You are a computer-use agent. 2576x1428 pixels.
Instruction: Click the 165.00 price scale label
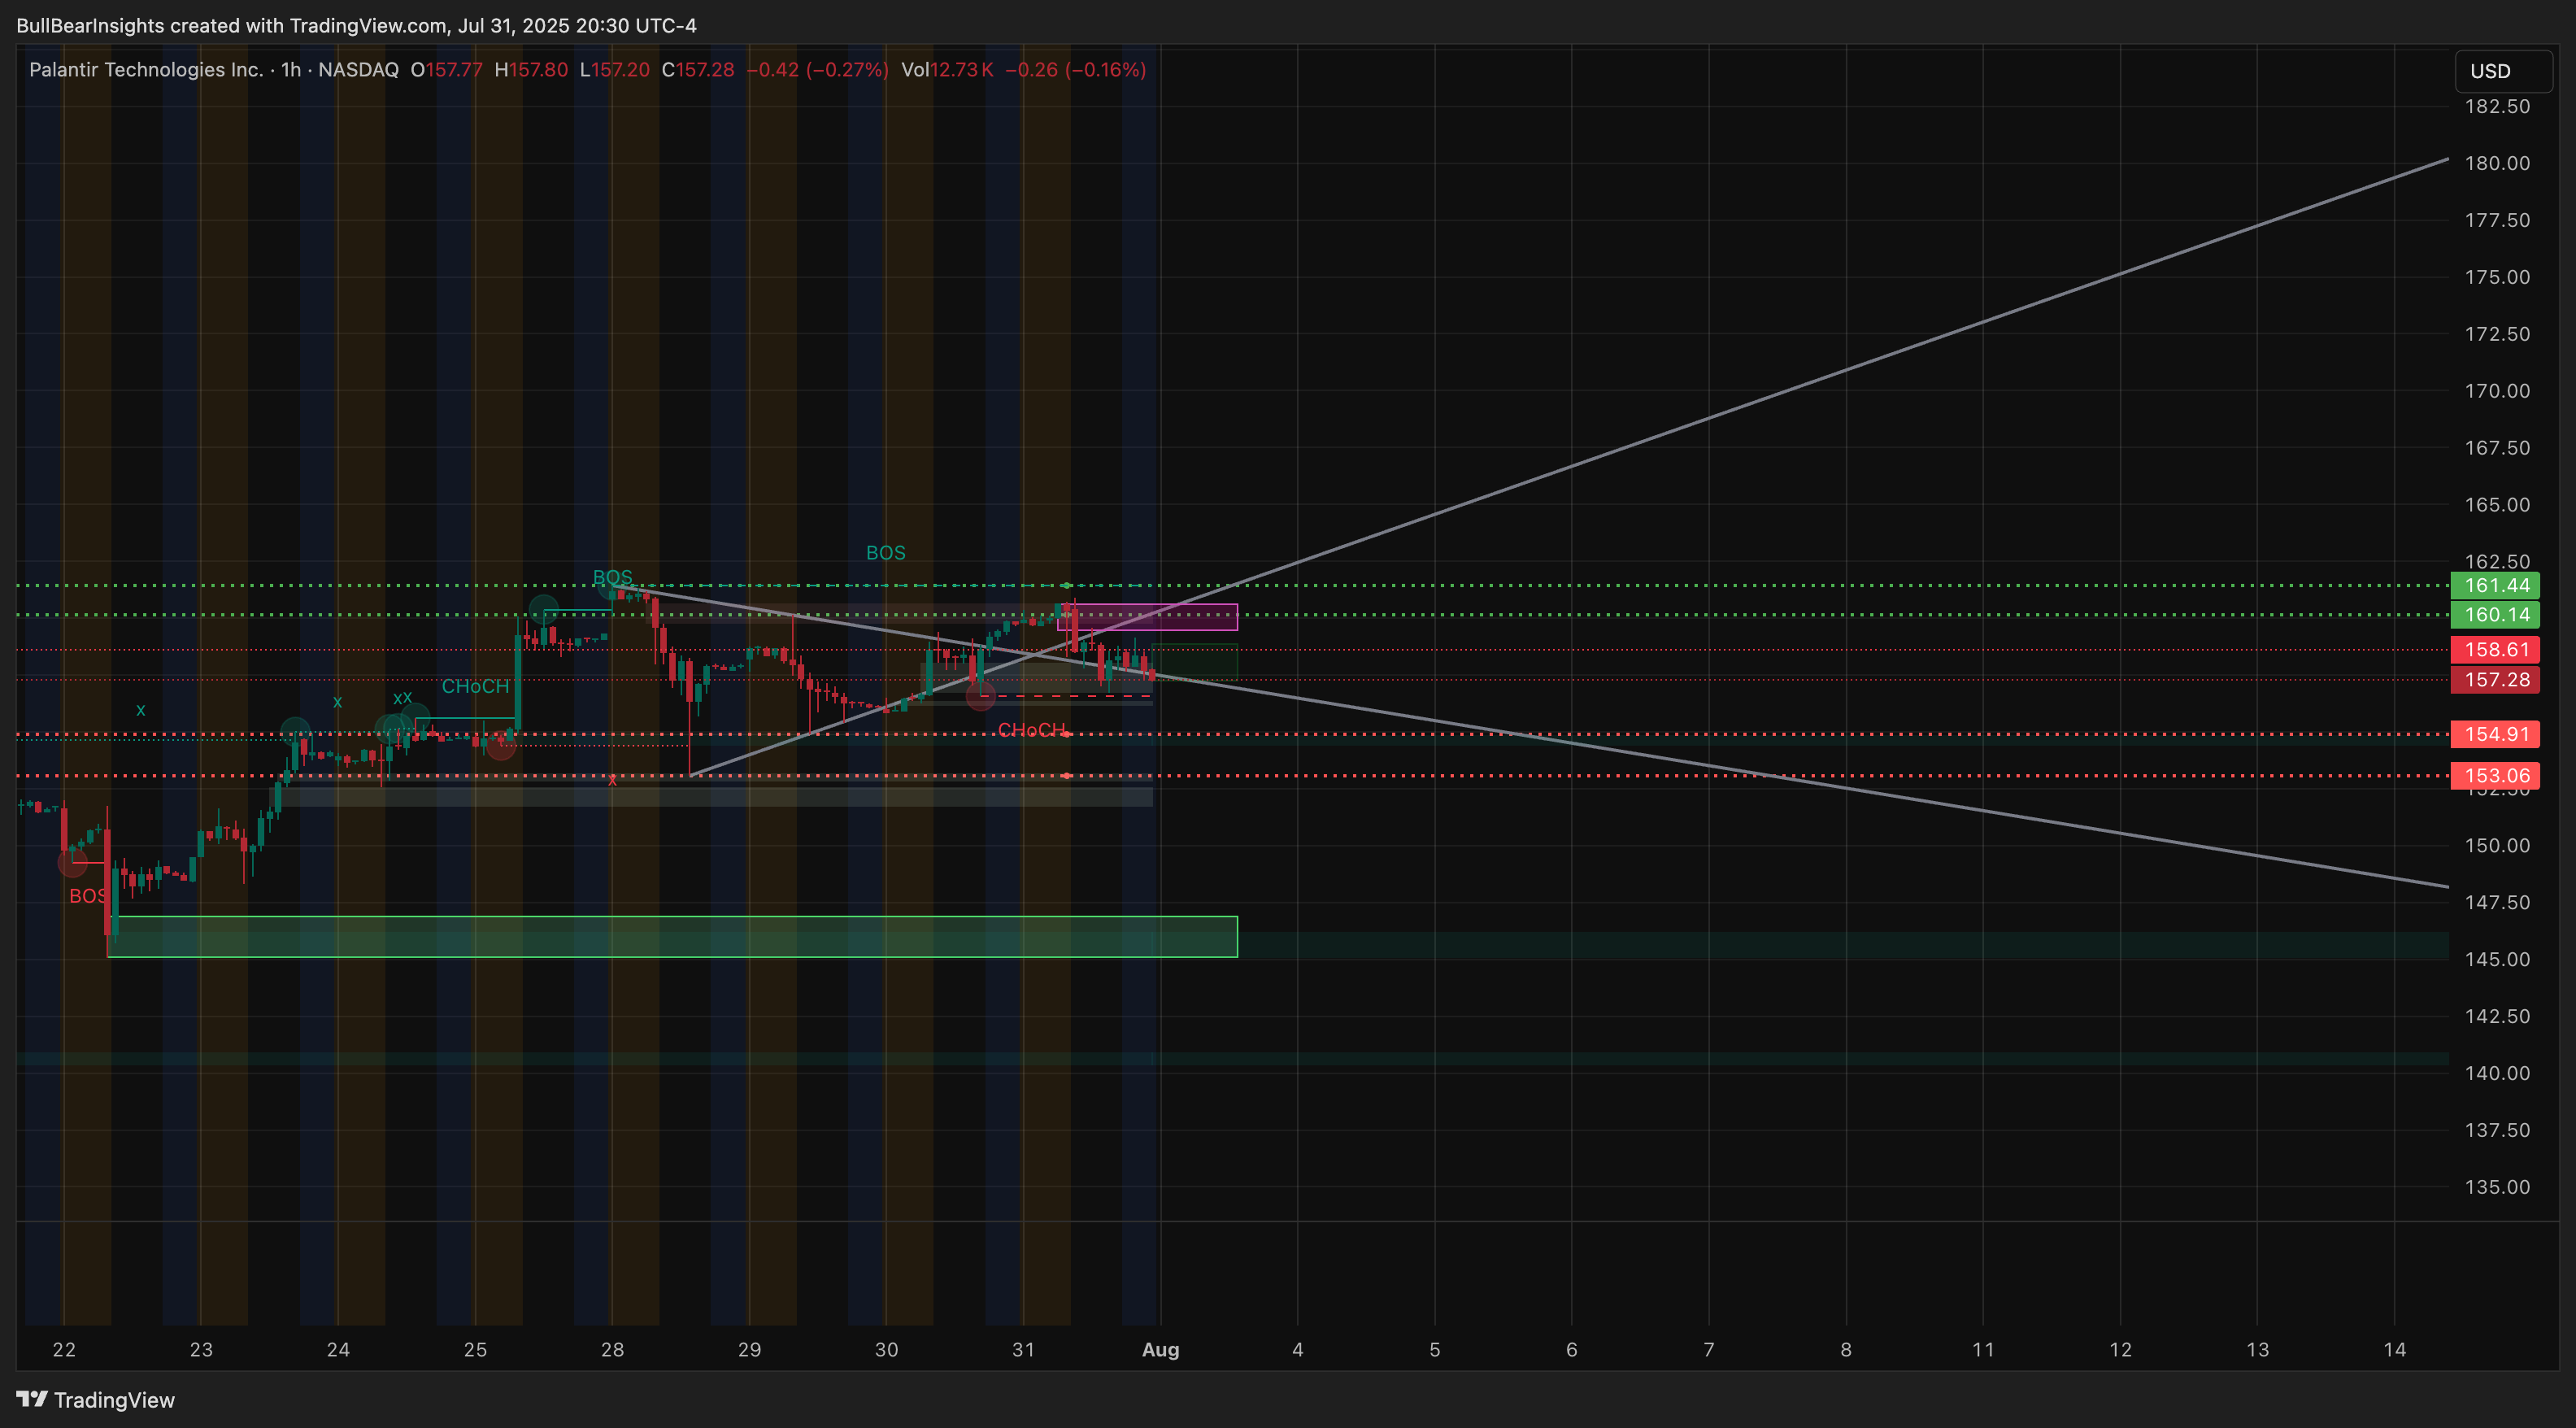pos(2497,504)
